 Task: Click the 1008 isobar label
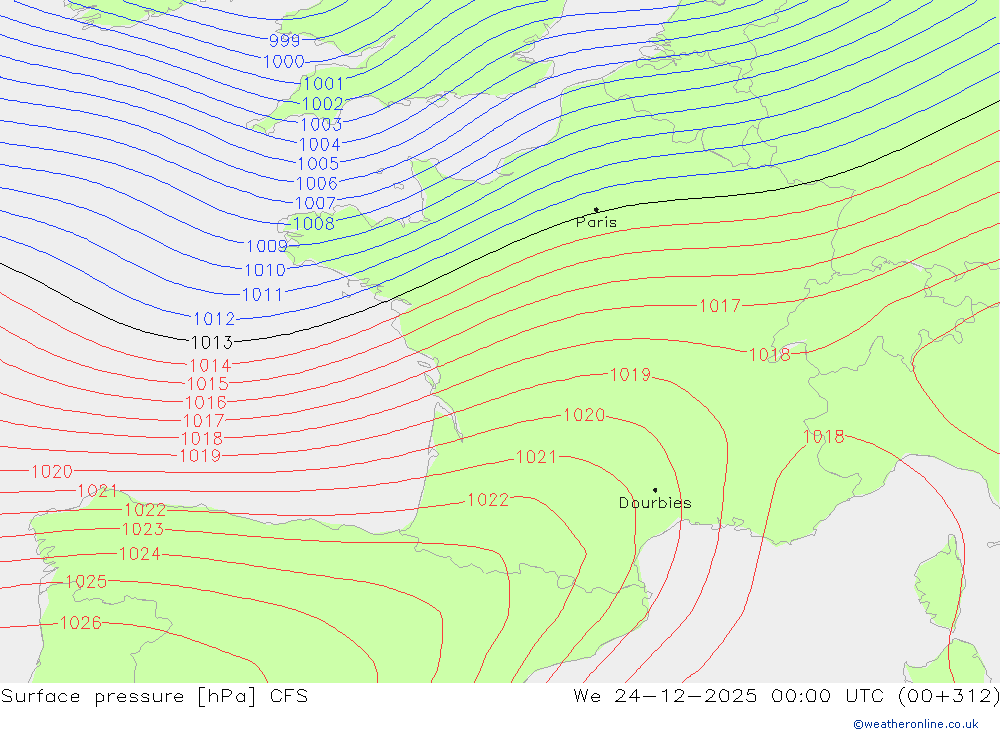[313, 224]
